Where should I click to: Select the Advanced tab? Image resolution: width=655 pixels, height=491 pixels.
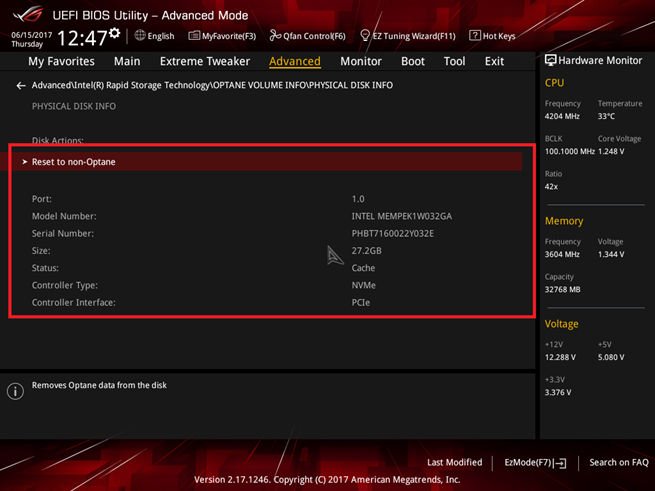[295, 61]
